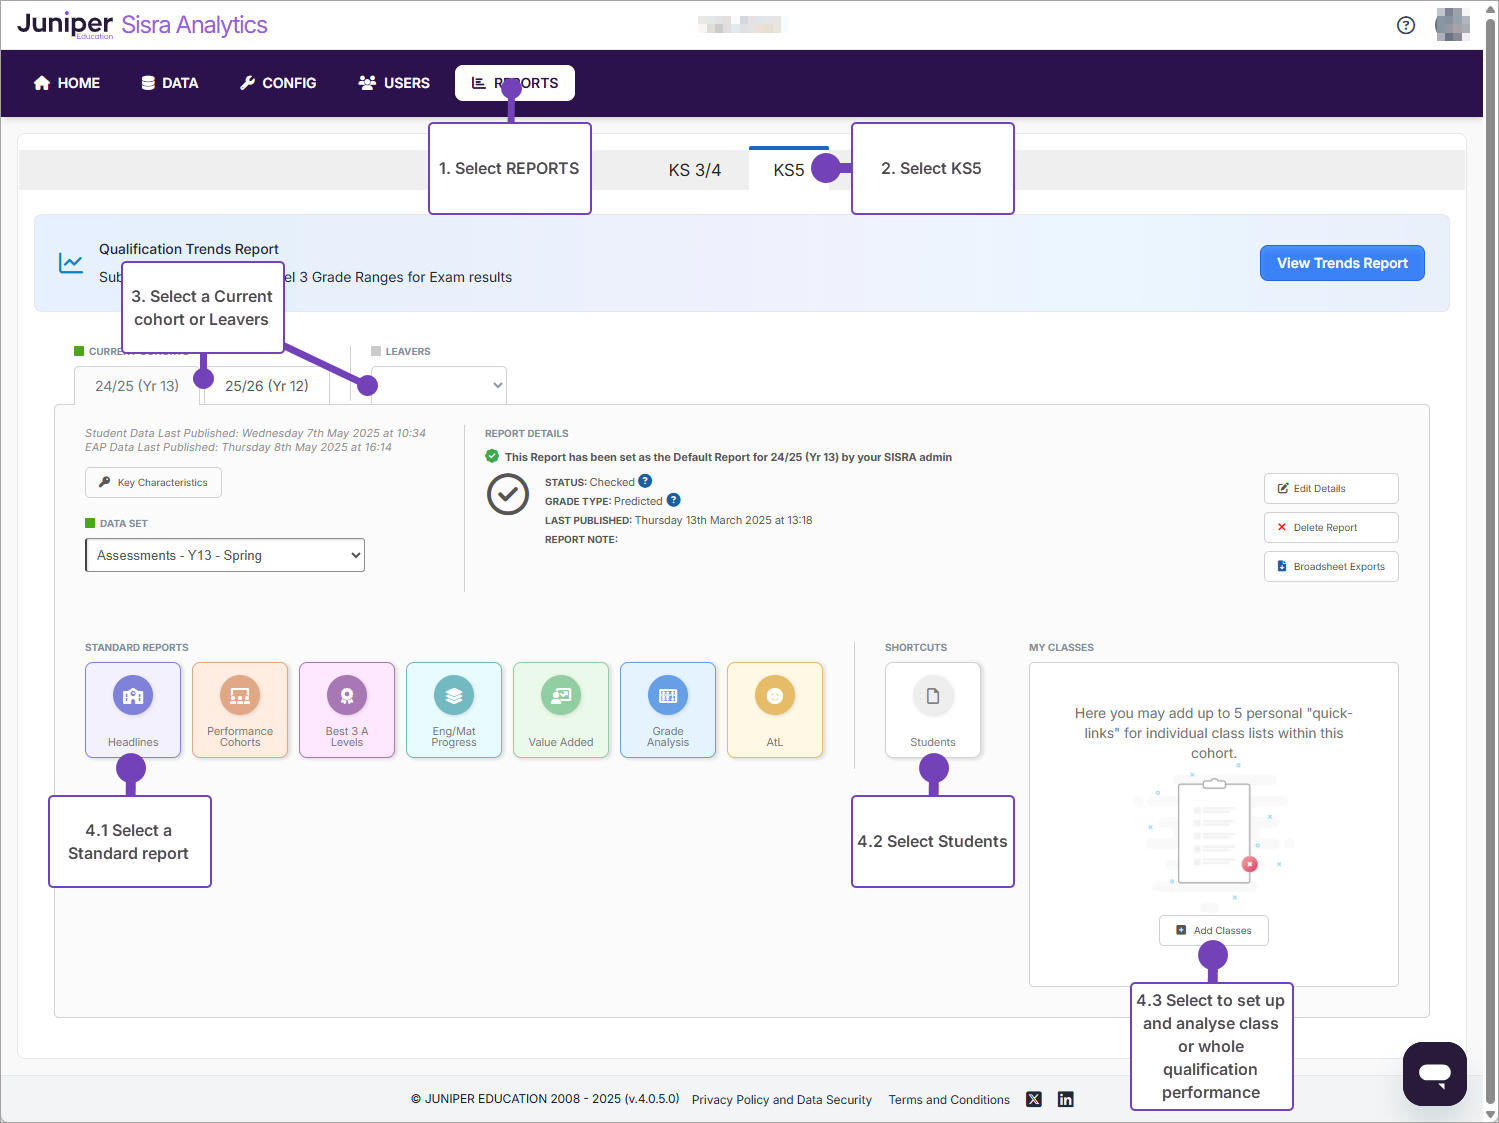This screenshot has height=1123, width=1499.
Task: Select the 25/26 (Yr 12) cohort tab
Action: (x=267, y=386)
